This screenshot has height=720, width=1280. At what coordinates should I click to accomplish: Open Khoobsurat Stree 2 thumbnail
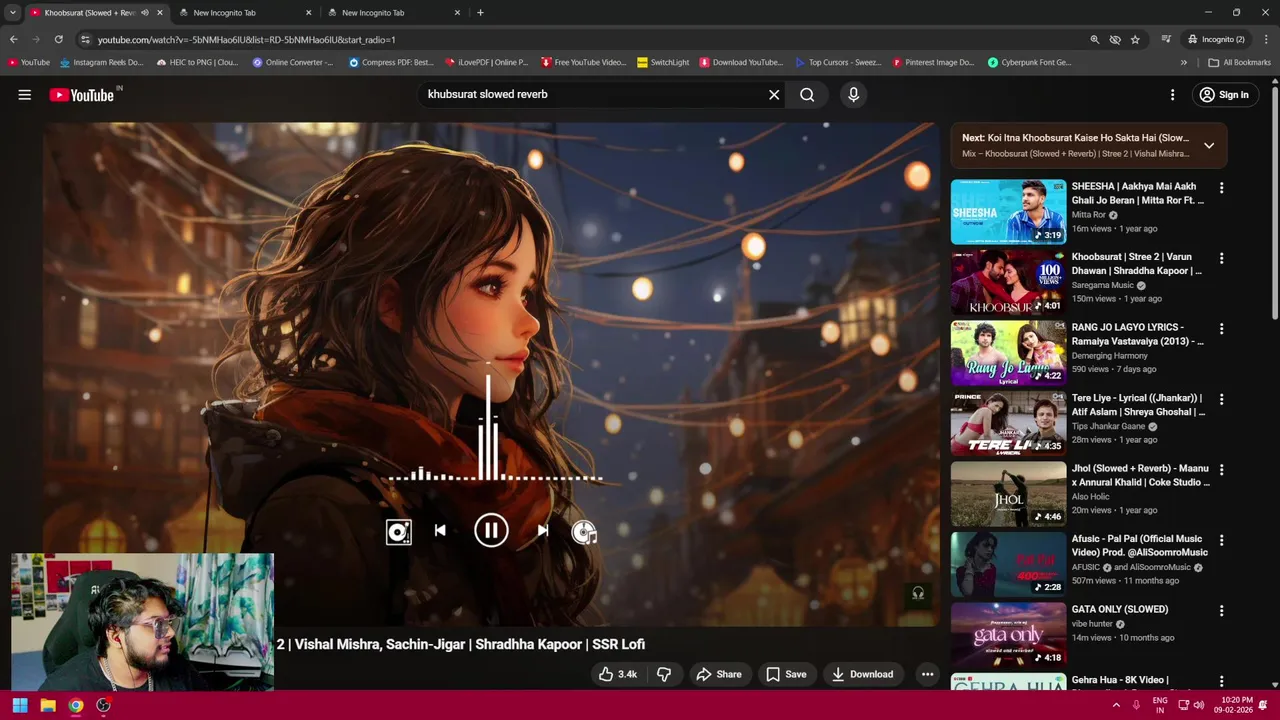1008,282
